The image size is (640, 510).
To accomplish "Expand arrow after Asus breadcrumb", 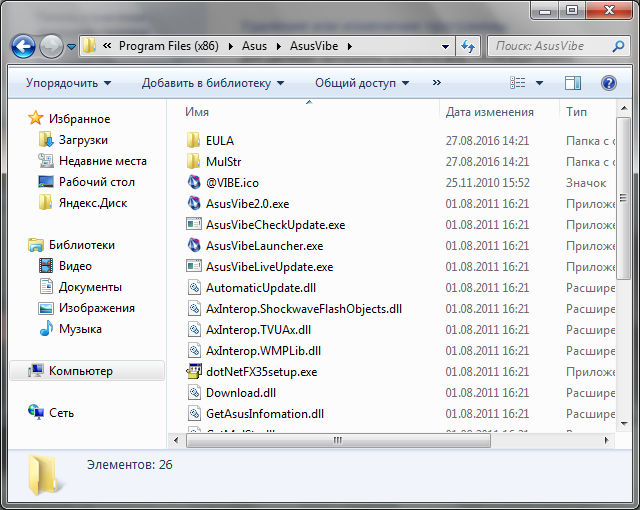I will (x=279, y=47).
